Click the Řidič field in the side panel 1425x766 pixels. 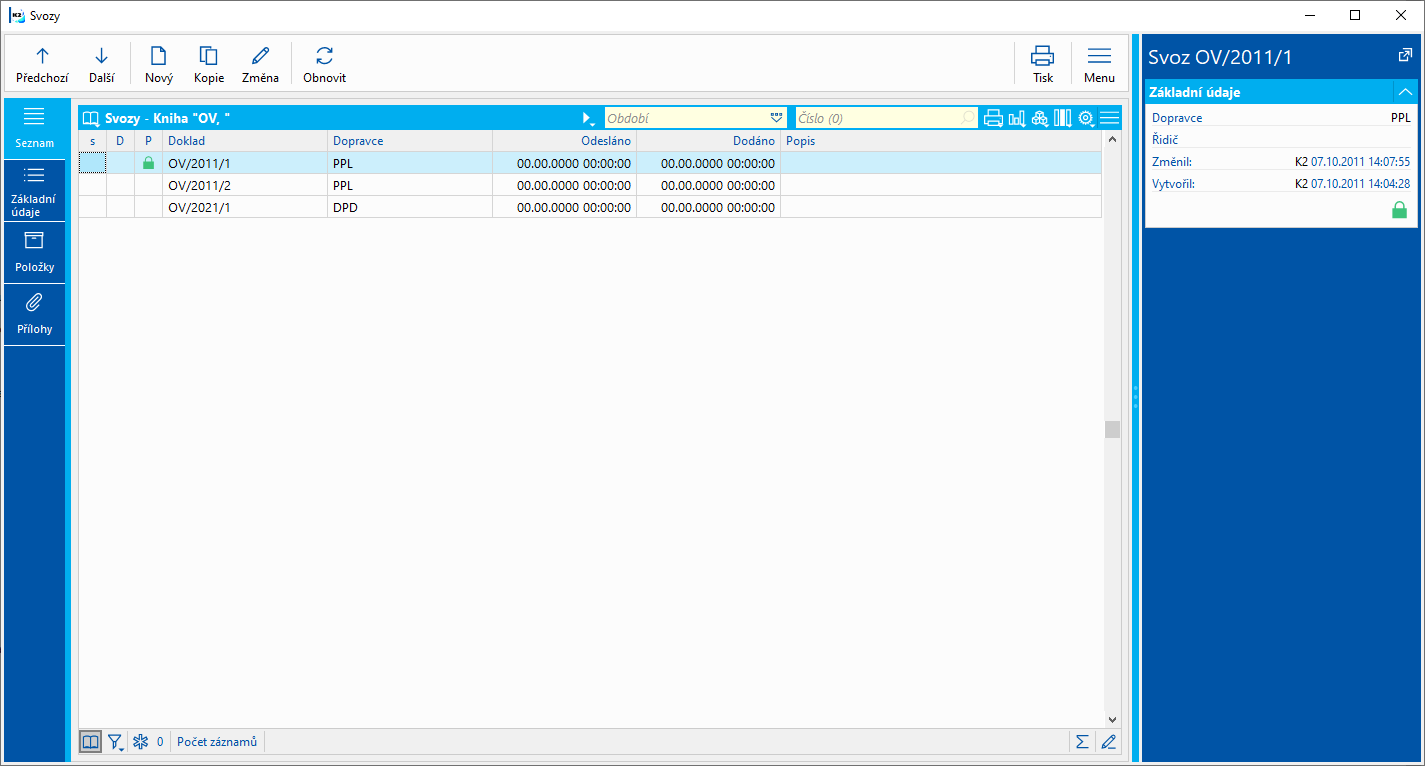pyautogui.click(x=1281, y=140)
